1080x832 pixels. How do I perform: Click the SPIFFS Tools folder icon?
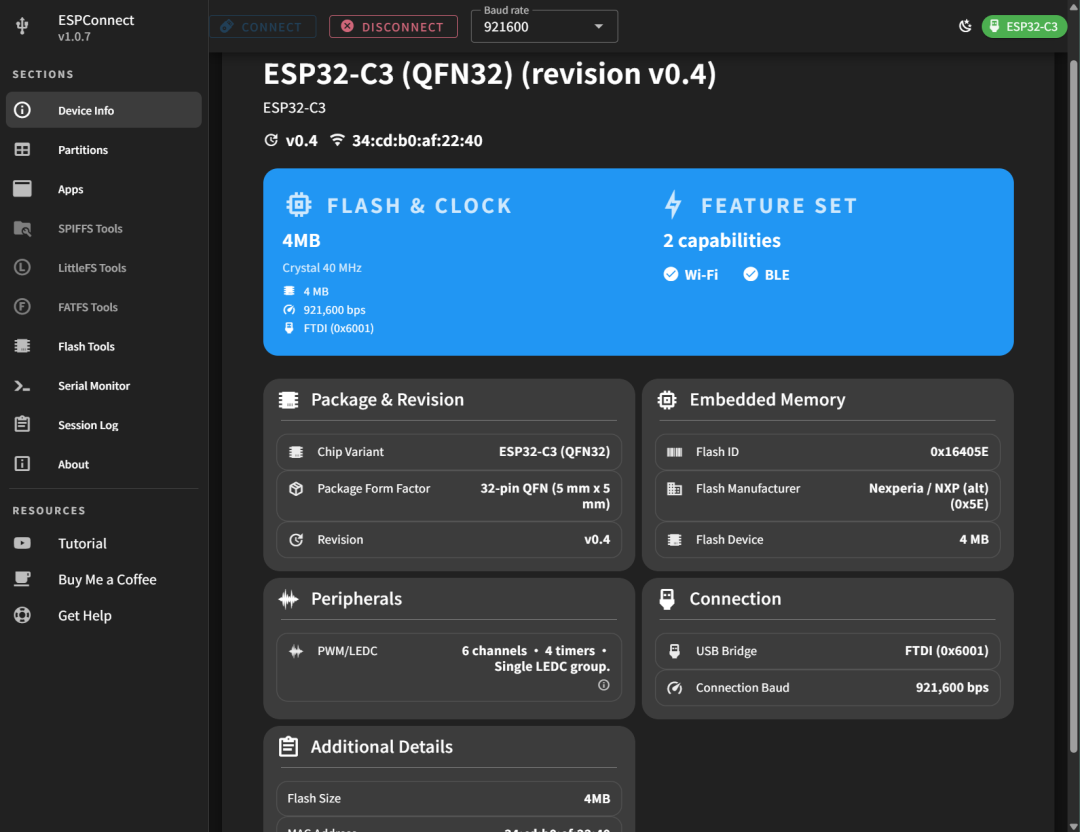coord(23,229)
